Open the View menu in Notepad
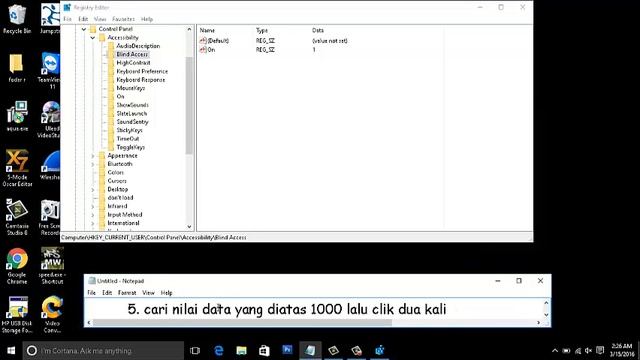Screen dimensions: 640x360 click(x=148, y=293)
